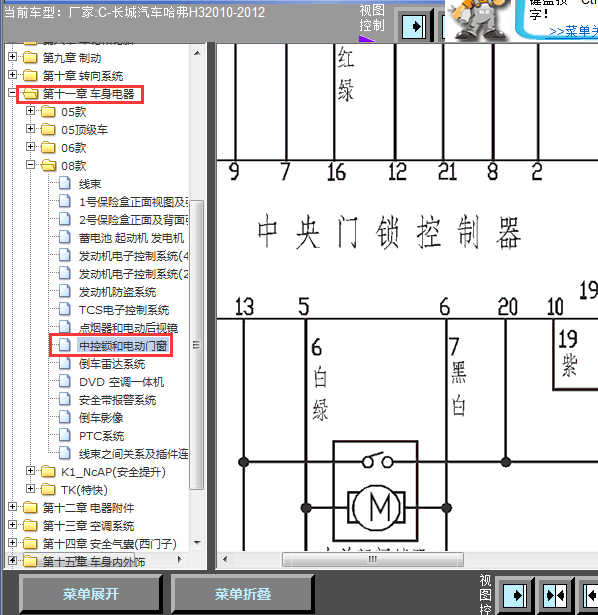This screenshot has height=615, width=598.
Task: Click the 菜单折叠 button
Action: [x=242, y=594]
